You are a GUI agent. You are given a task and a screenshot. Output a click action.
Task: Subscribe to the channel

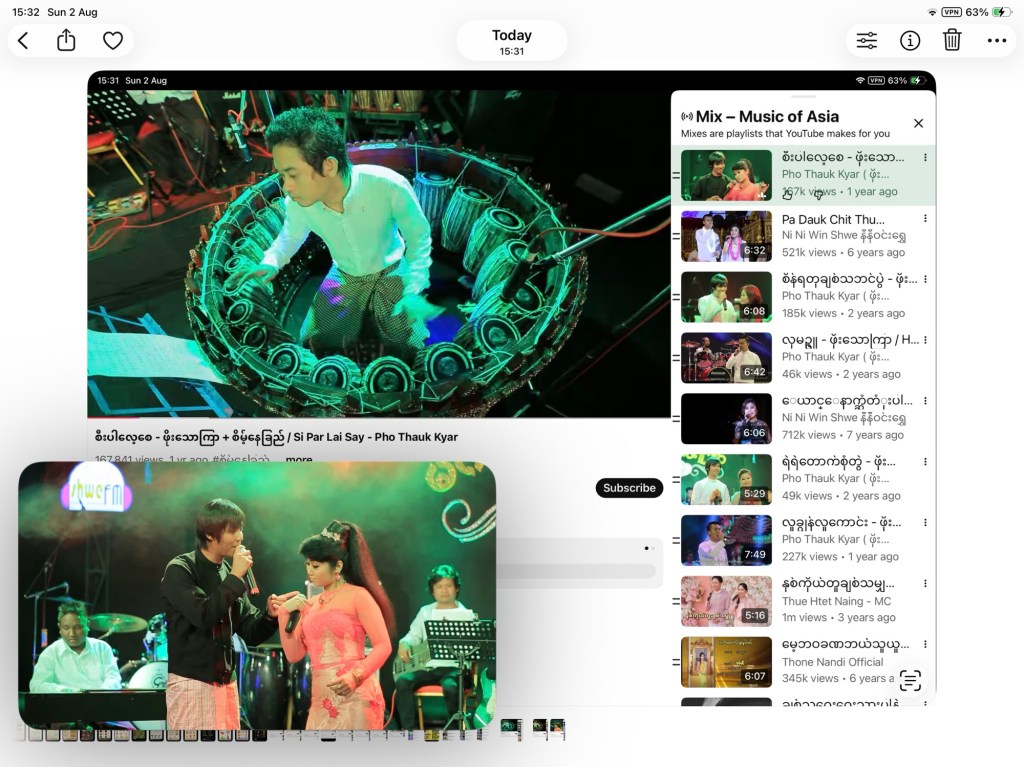click(629, 488)
